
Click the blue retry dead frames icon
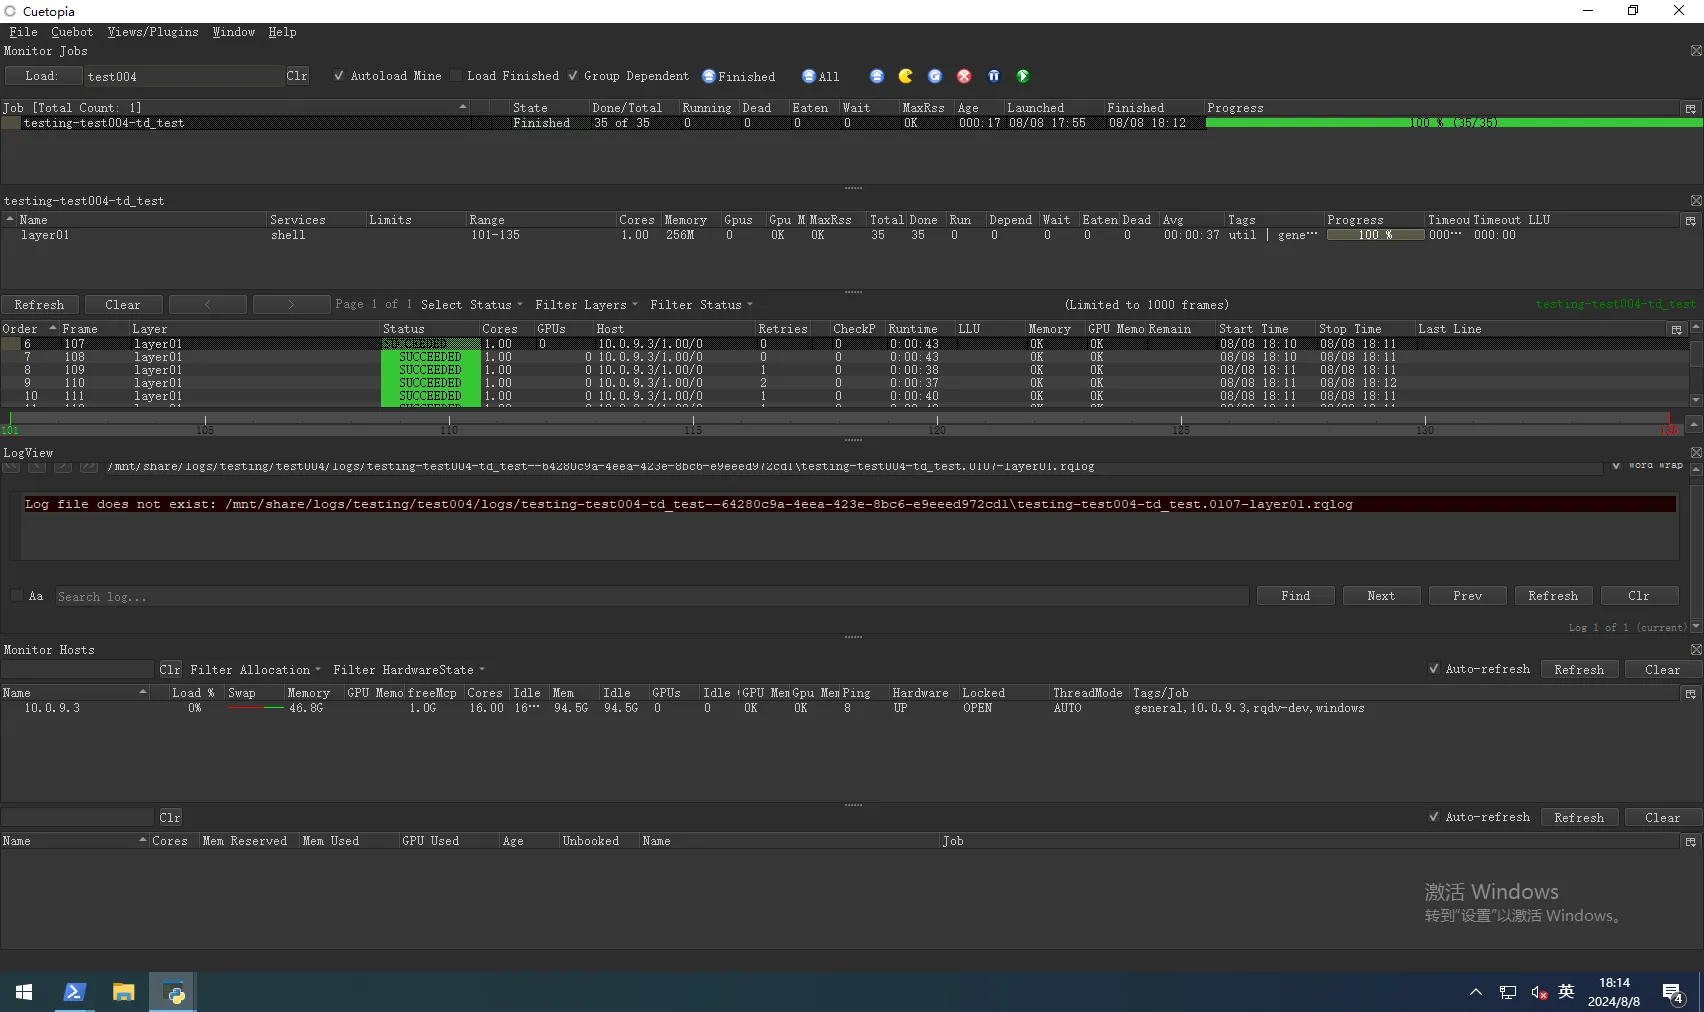click(935, 76)
